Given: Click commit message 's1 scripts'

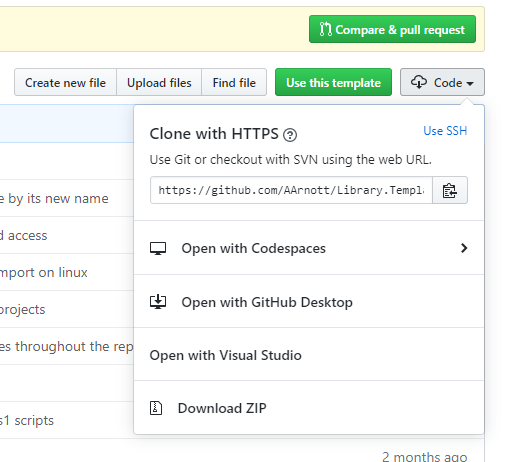Looking at the screenshot, I should point(27,420).
